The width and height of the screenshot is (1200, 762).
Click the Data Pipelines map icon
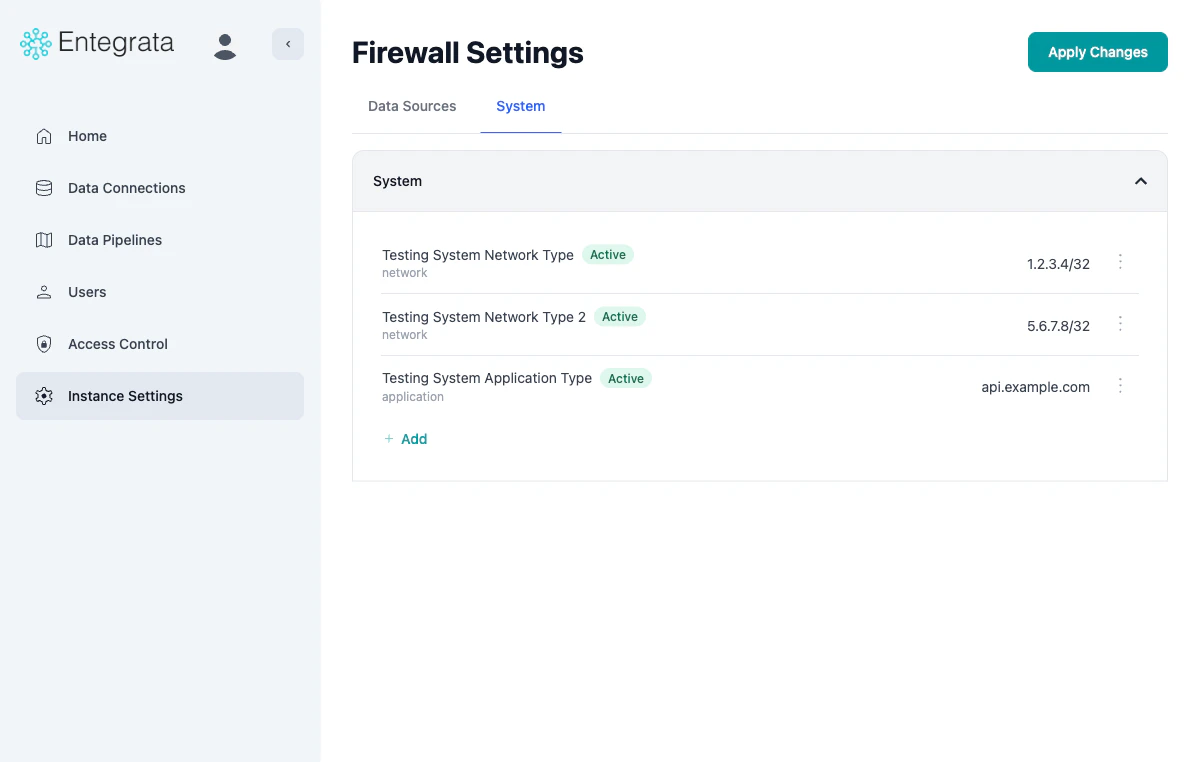click(44, 240)
